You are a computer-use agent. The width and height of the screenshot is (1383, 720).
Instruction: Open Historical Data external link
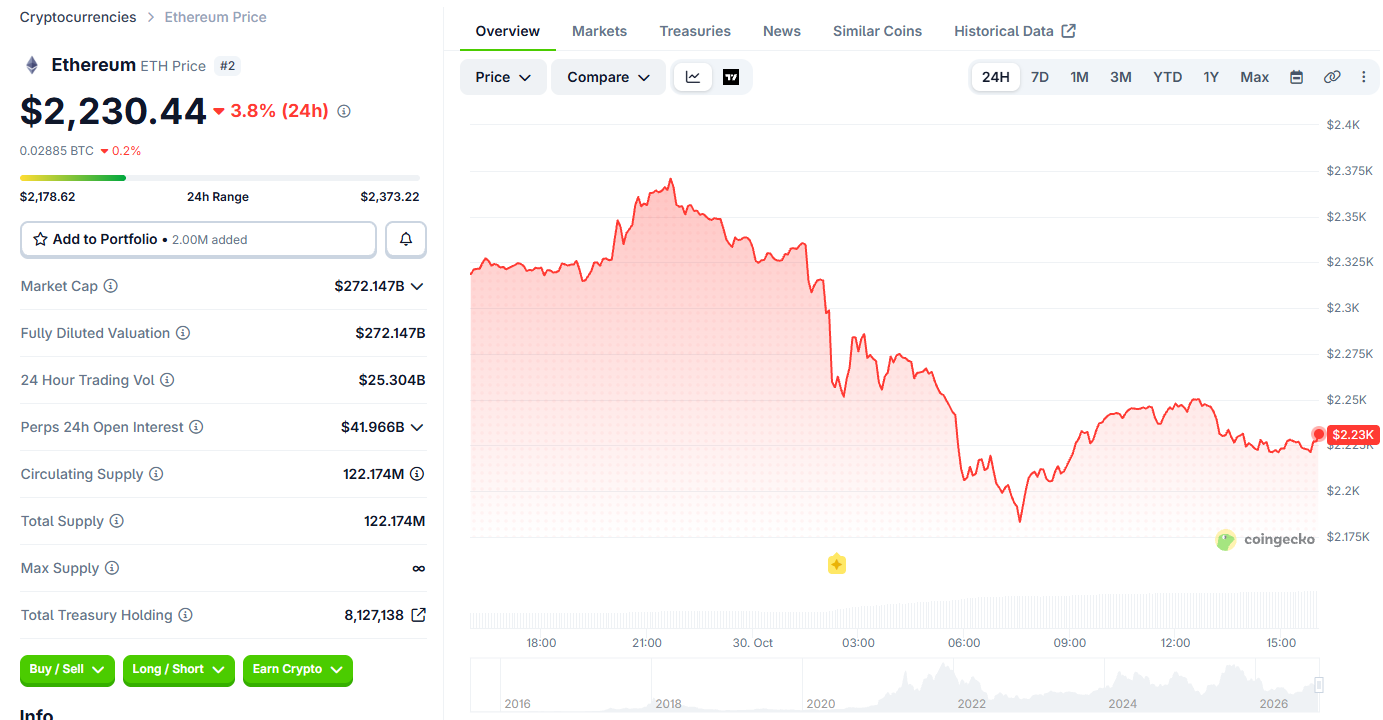pos(1015,31)
